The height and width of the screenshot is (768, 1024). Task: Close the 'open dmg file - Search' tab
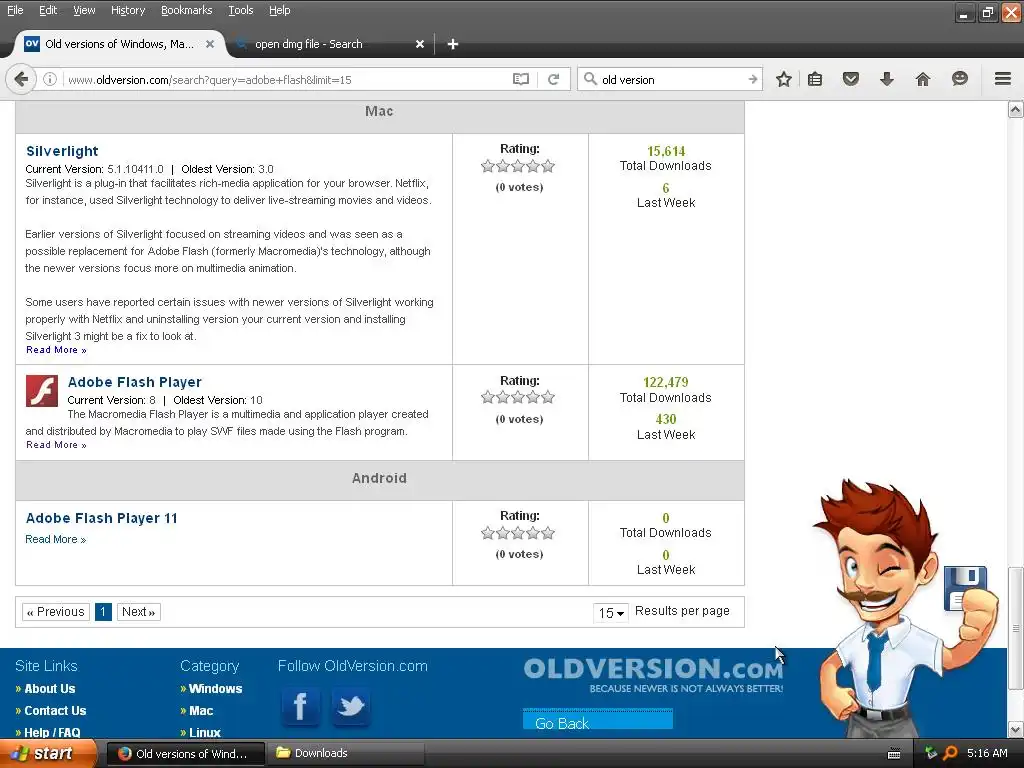(x=420, y=44)
